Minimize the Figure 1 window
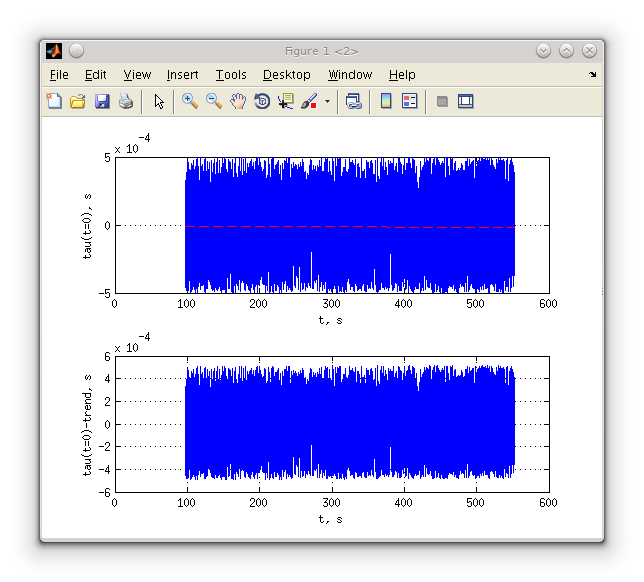Viewport: 644px width, 582px height. 543,51
